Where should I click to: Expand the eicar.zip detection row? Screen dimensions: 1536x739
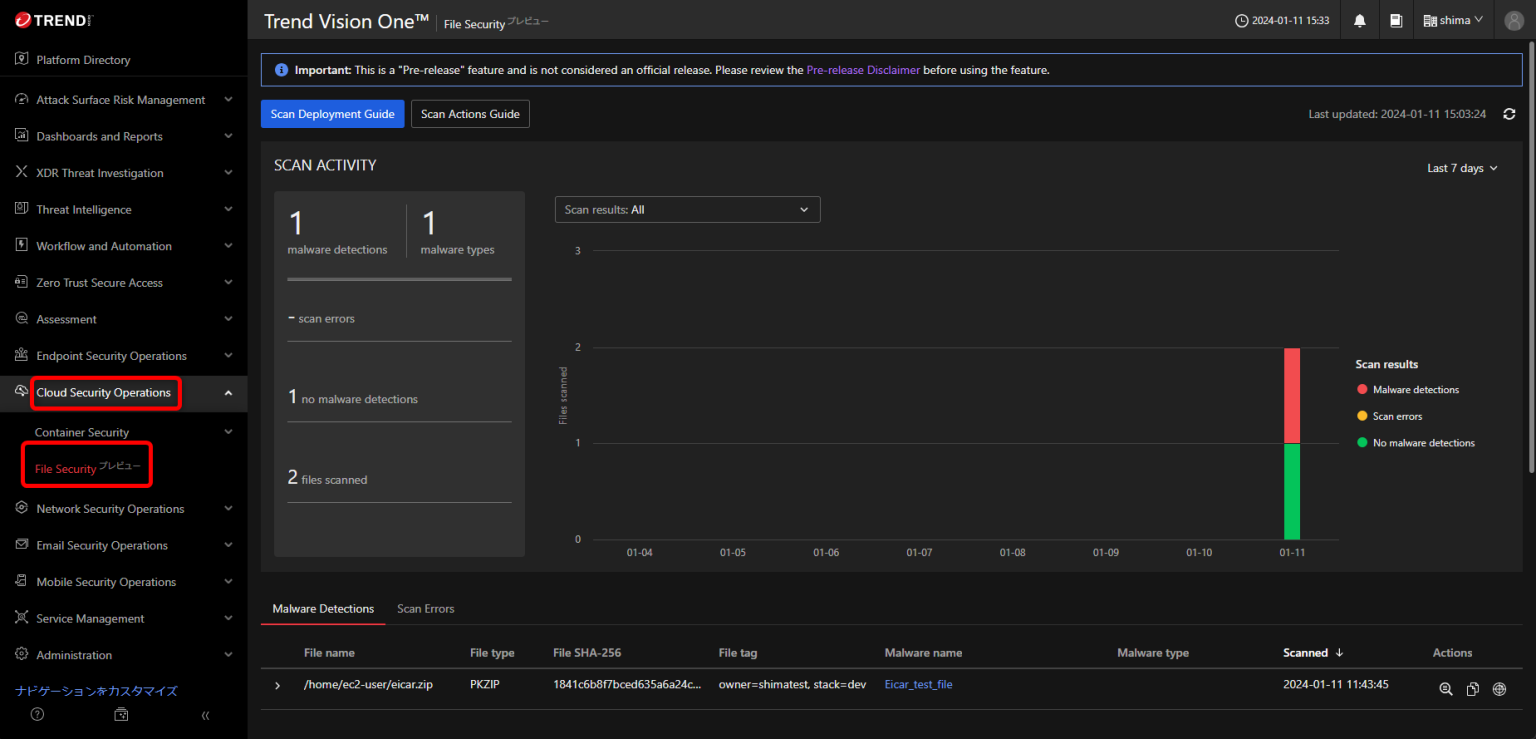click(278, 686)
